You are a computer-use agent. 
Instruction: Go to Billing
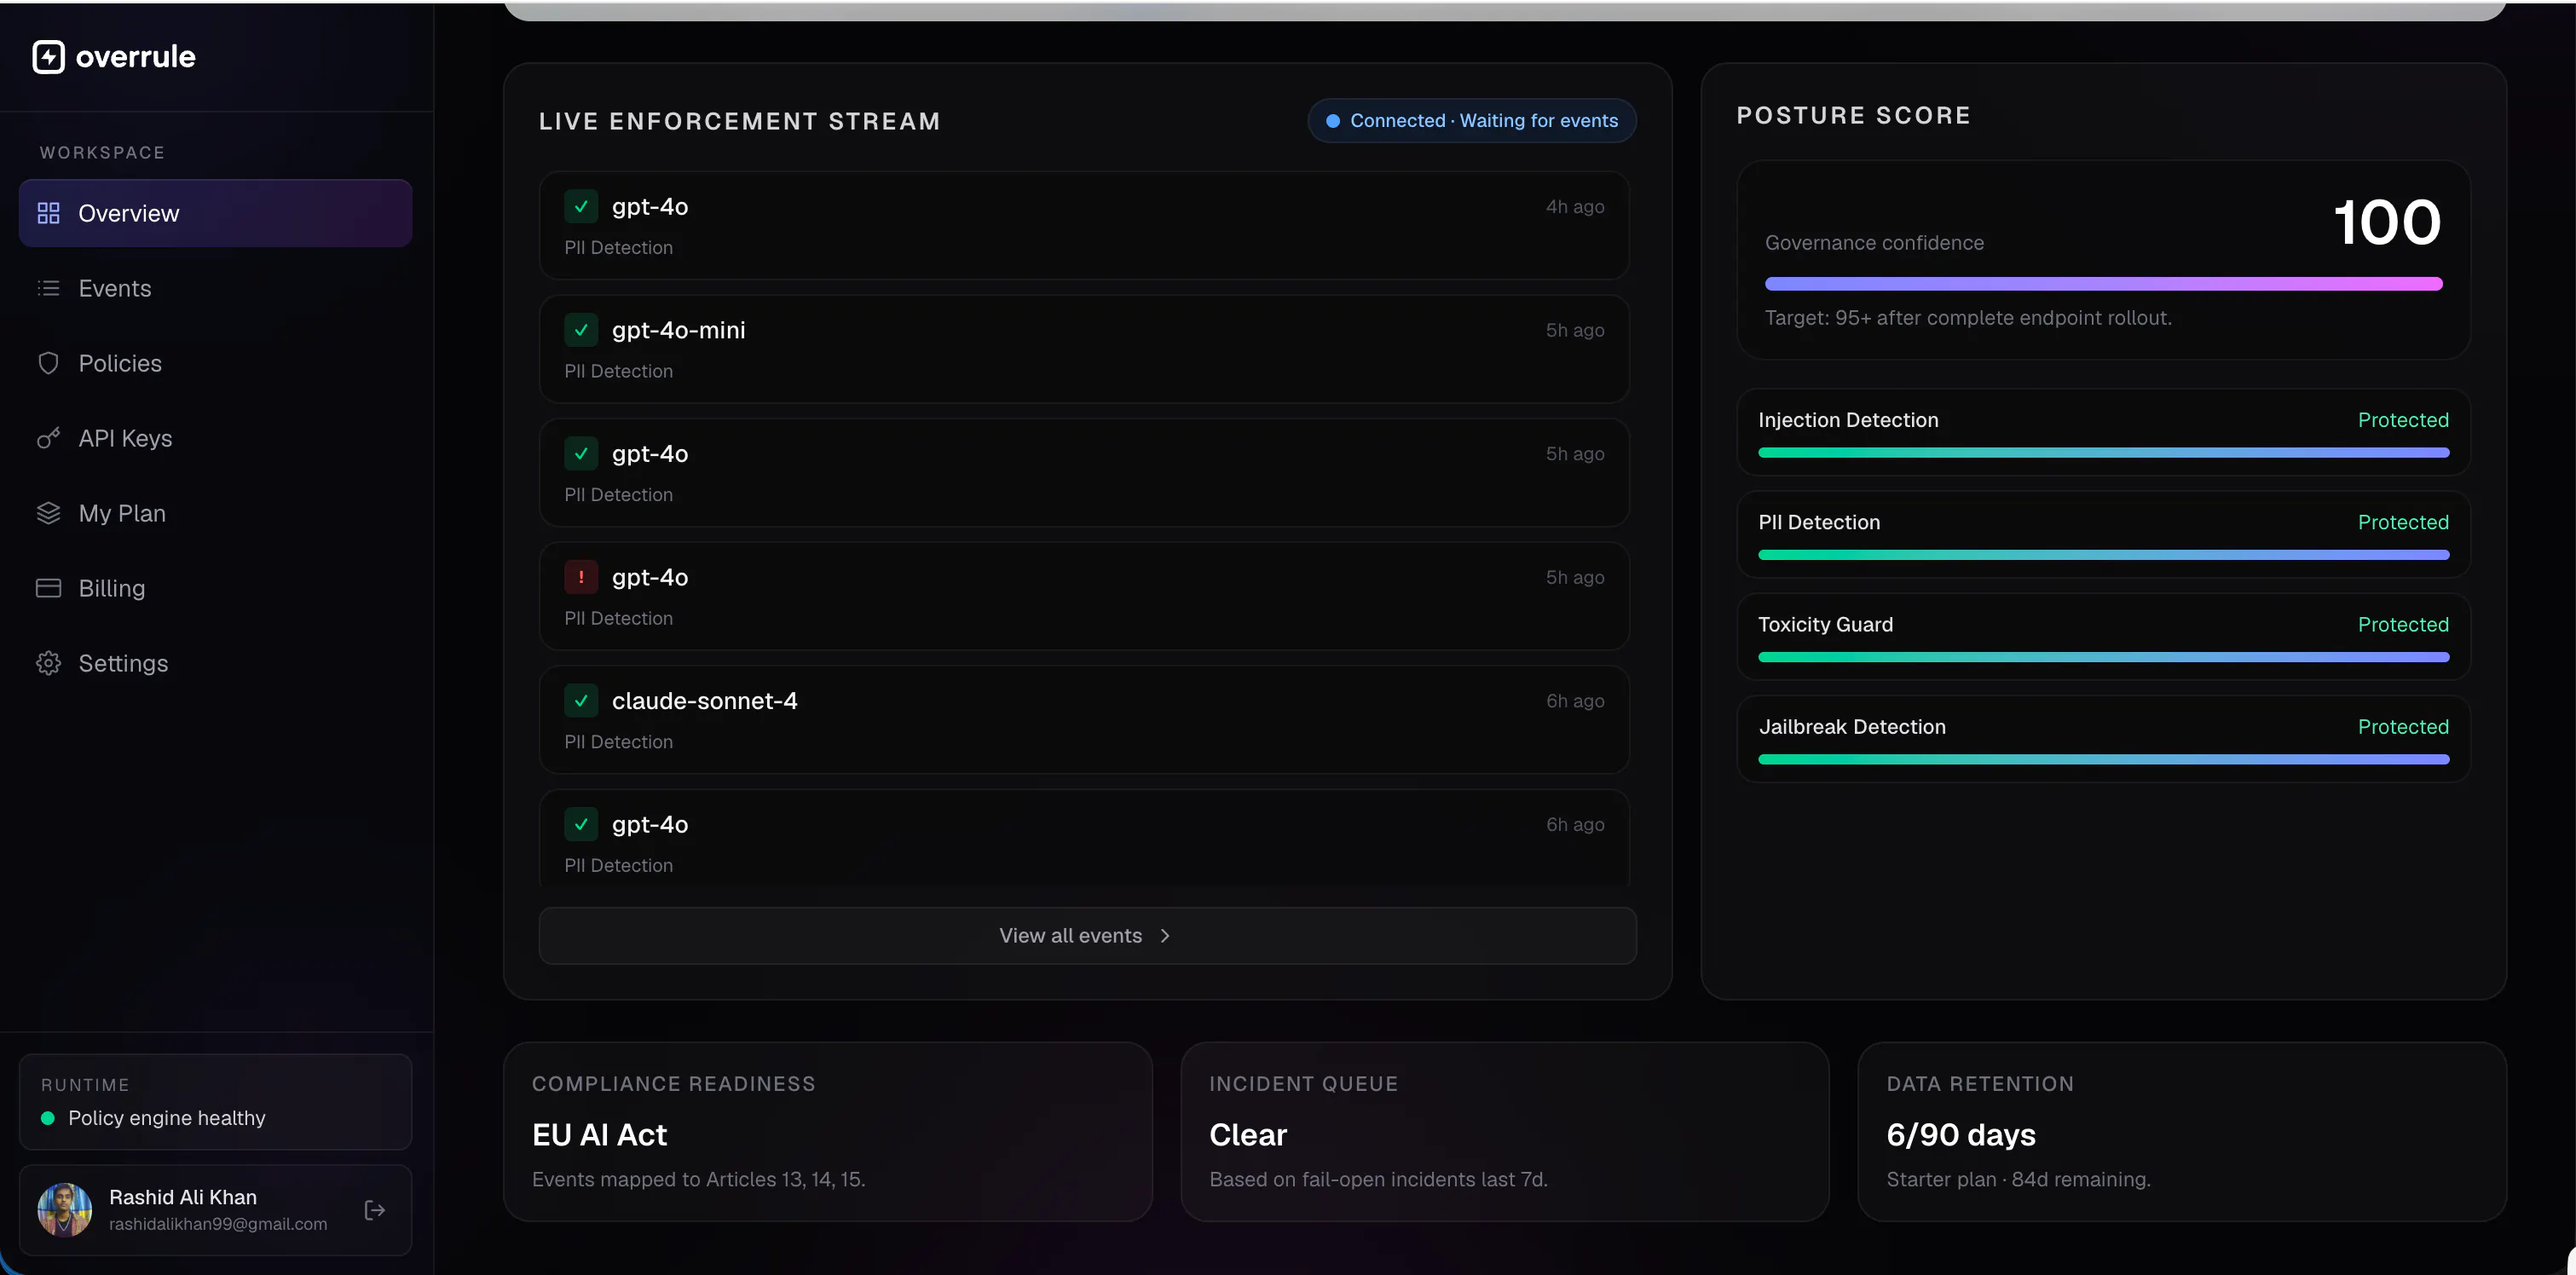(x=215, y=588)
